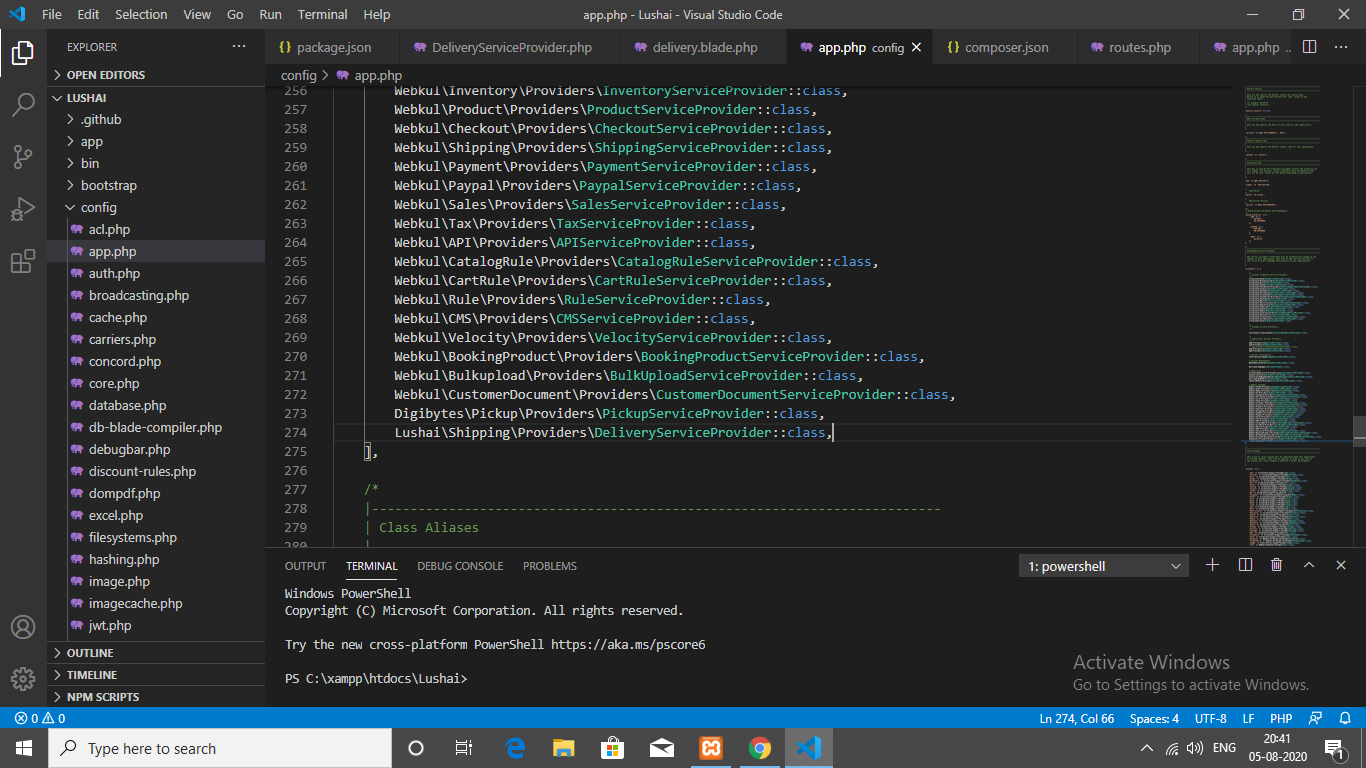Open jwt.php in the Explorer tree
The width and height of the screenshot is (1366, 768).
pos(156,625)
